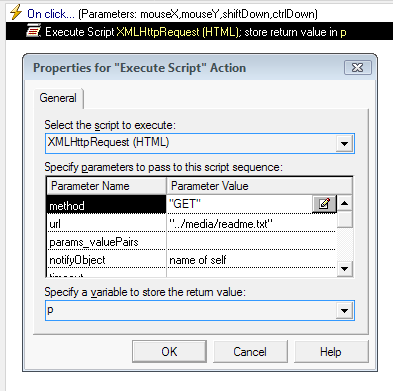Viewport: 393px width, 391px height.
Task: Click the On click... event link
Action: tap(51, 14)
